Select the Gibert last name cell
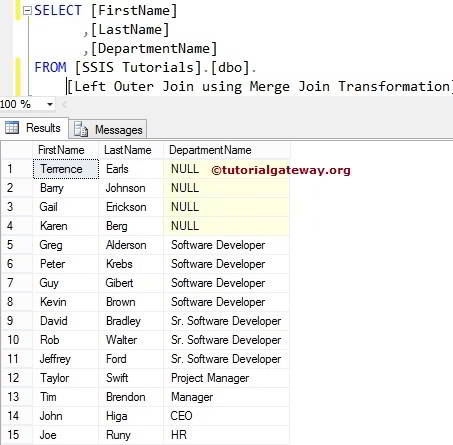The height and width of the screenshot is (445, 453). (131, 283)
